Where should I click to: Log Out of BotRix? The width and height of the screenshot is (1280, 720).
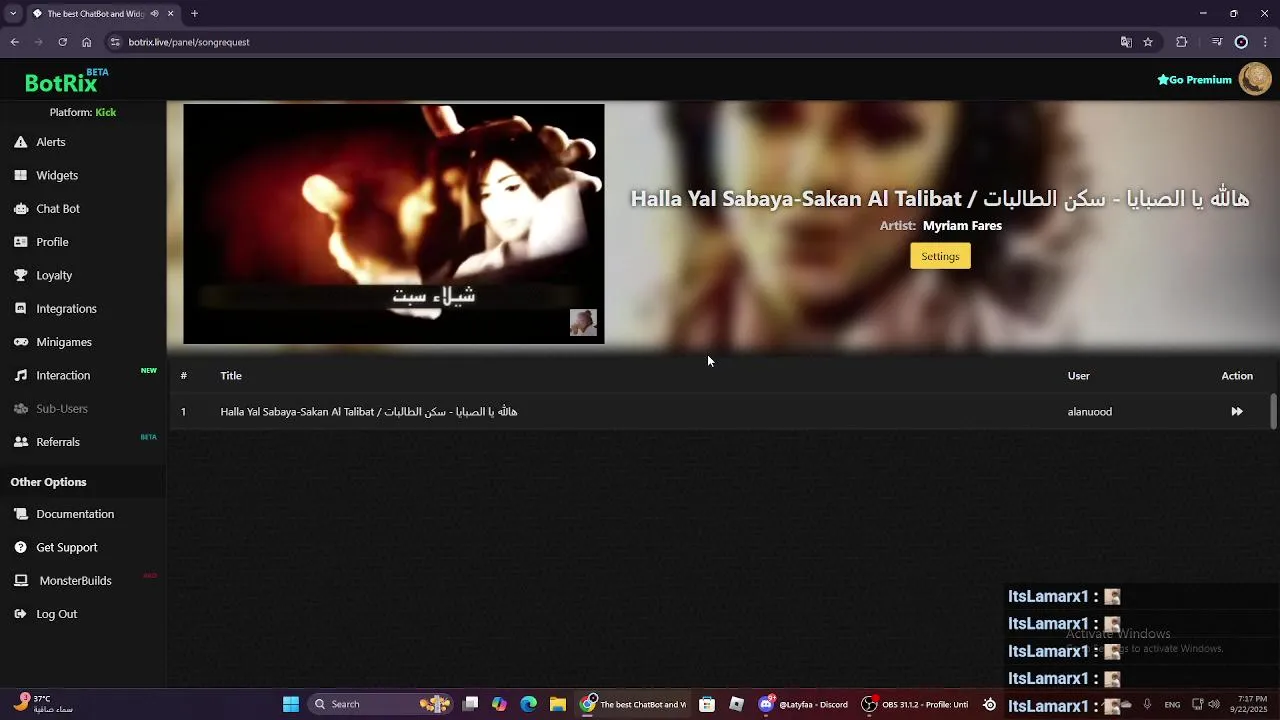(x=56, y=614)
